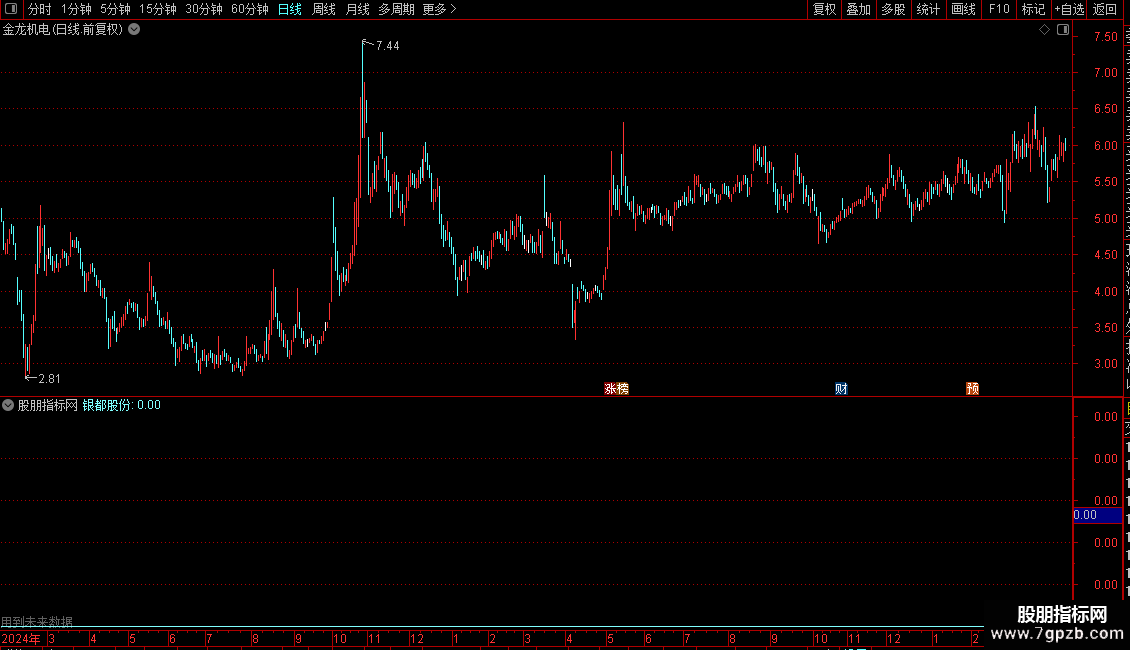
Task: Click the 财 financial report marker
Action: point(841,388)
